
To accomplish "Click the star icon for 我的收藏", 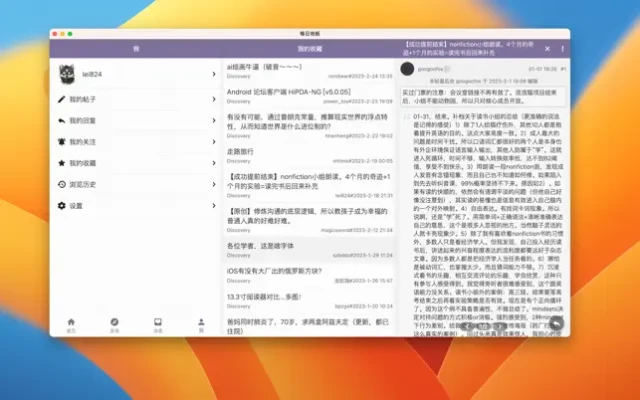I will [61, 163].
